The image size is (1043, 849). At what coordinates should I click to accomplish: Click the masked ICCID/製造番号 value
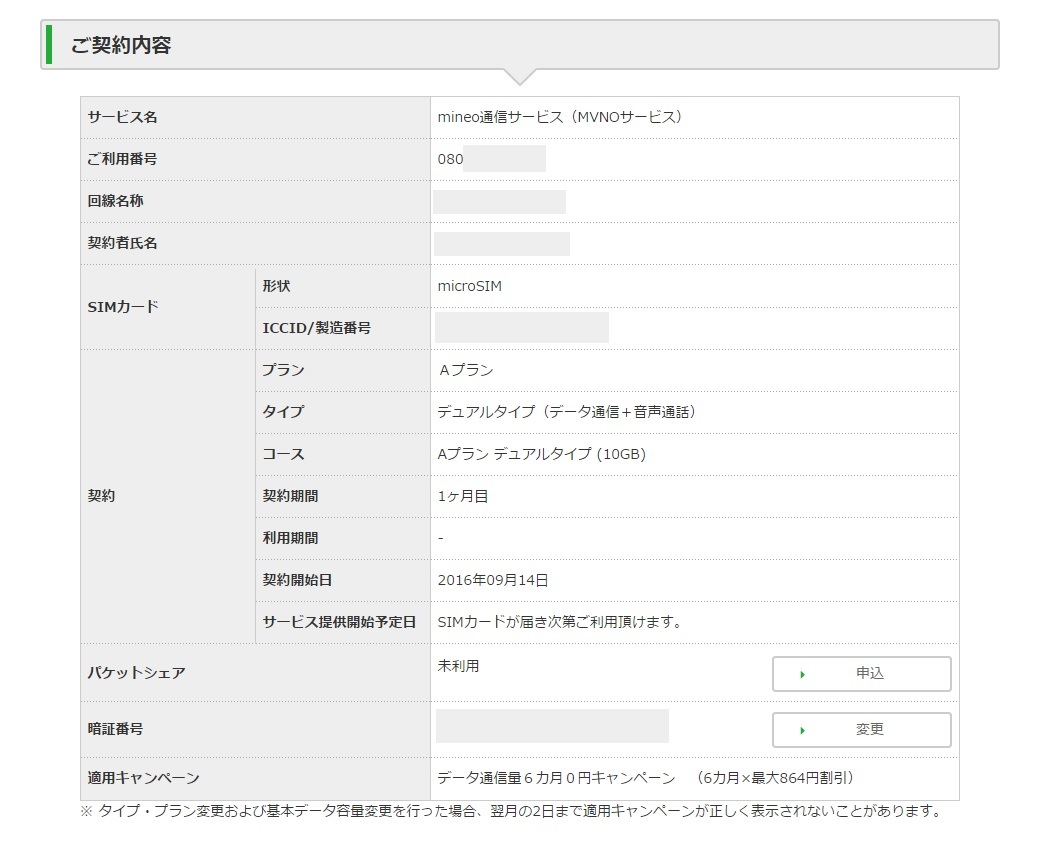tap(522, 327)
